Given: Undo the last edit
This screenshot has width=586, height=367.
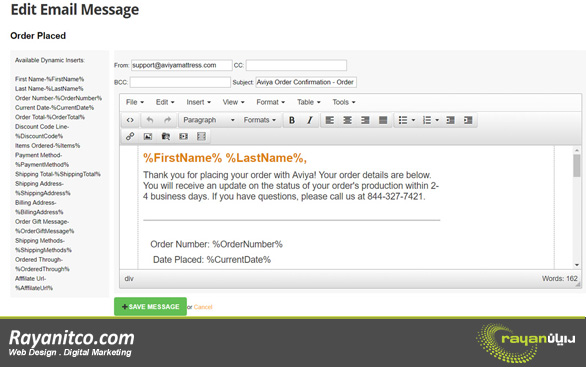Looking at the screenshot, I should (150, 120).
